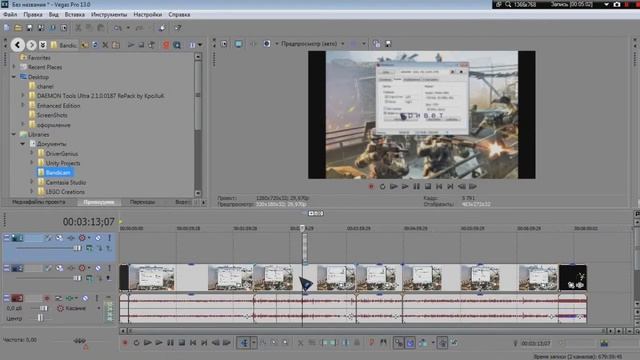Open the Undo history dropdown arrow
The height and width of the screenshot is (360, 640).
point(128,28)
